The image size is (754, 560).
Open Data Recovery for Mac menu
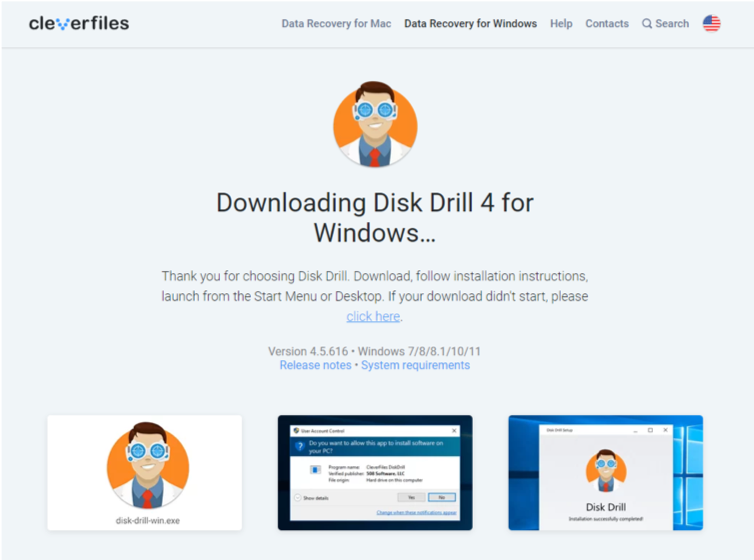[336, 24]
